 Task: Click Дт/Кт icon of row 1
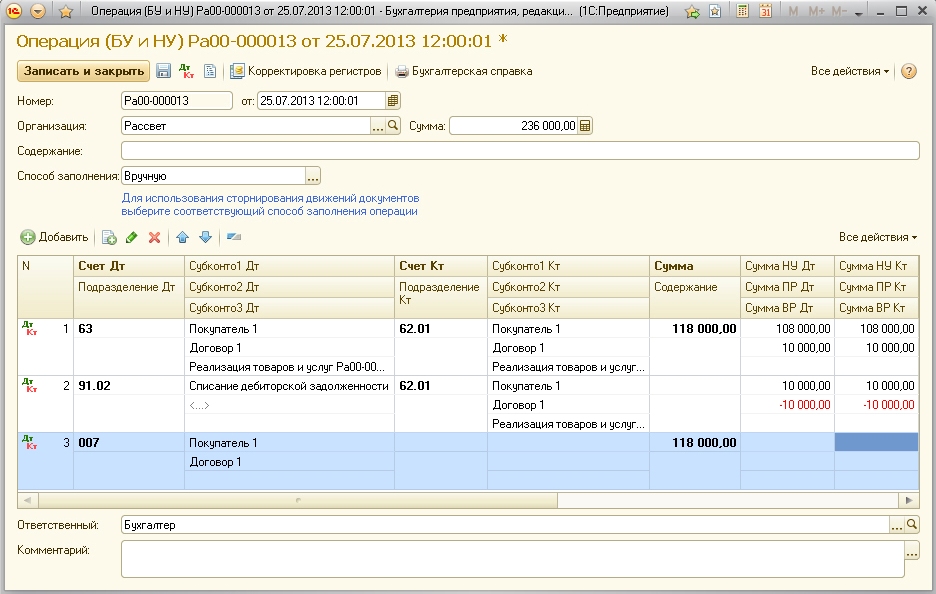29,328
